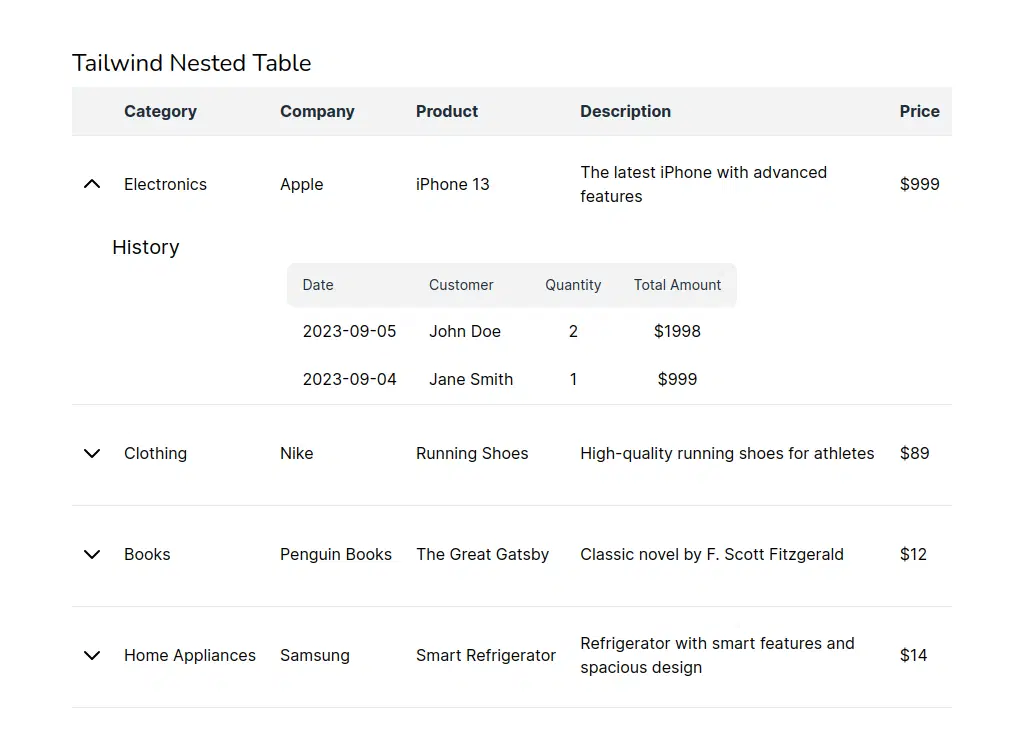Click the Total Amount nested header
Screen dimensions: 1028x746
677,285
